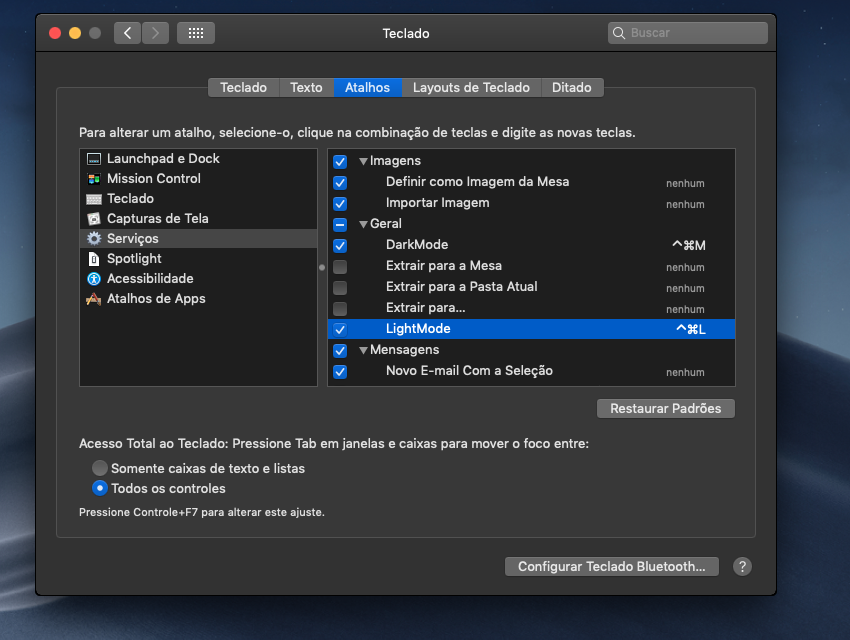Click the Spotlight category icon
This screenshot has height=640, width=850.
click(x=94, y=259)
